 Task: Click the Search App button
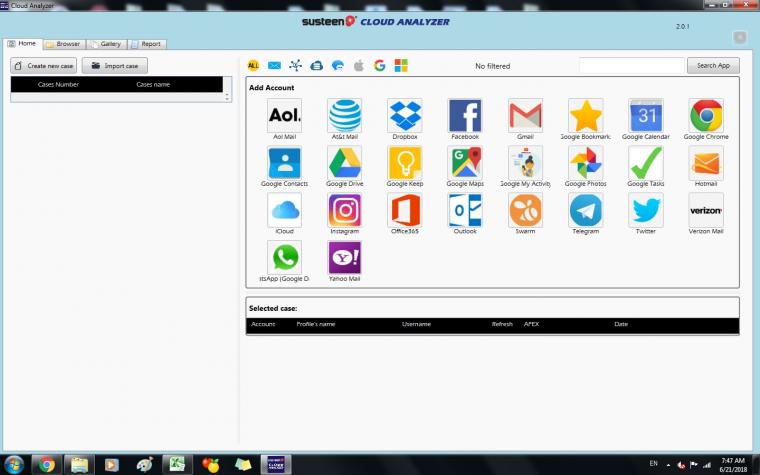713,65
